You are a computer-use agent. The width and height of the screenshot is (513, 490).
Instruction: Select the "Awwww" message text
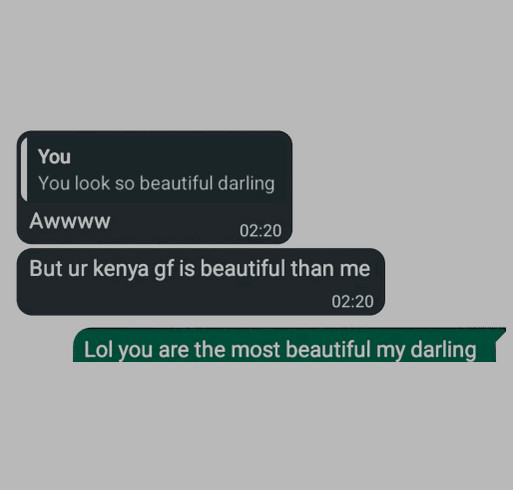point(70,221)
